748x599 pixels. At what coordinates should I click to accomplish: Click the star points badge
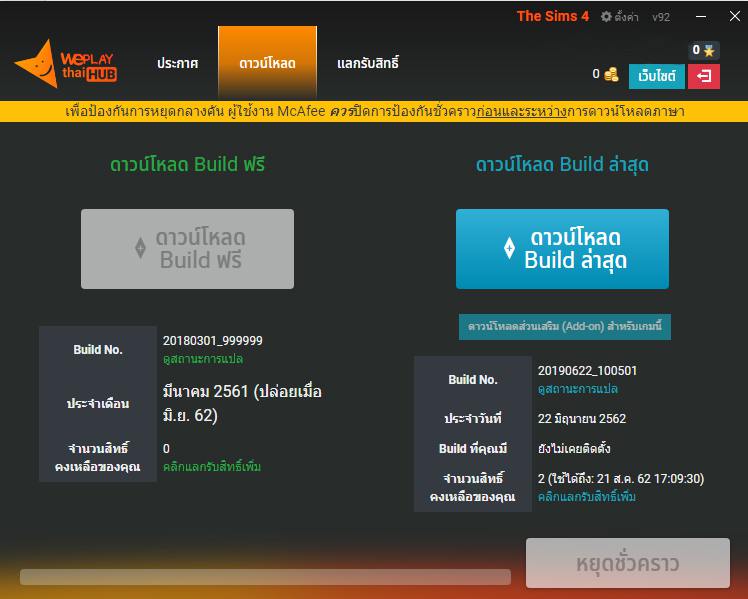pos(704,50)
